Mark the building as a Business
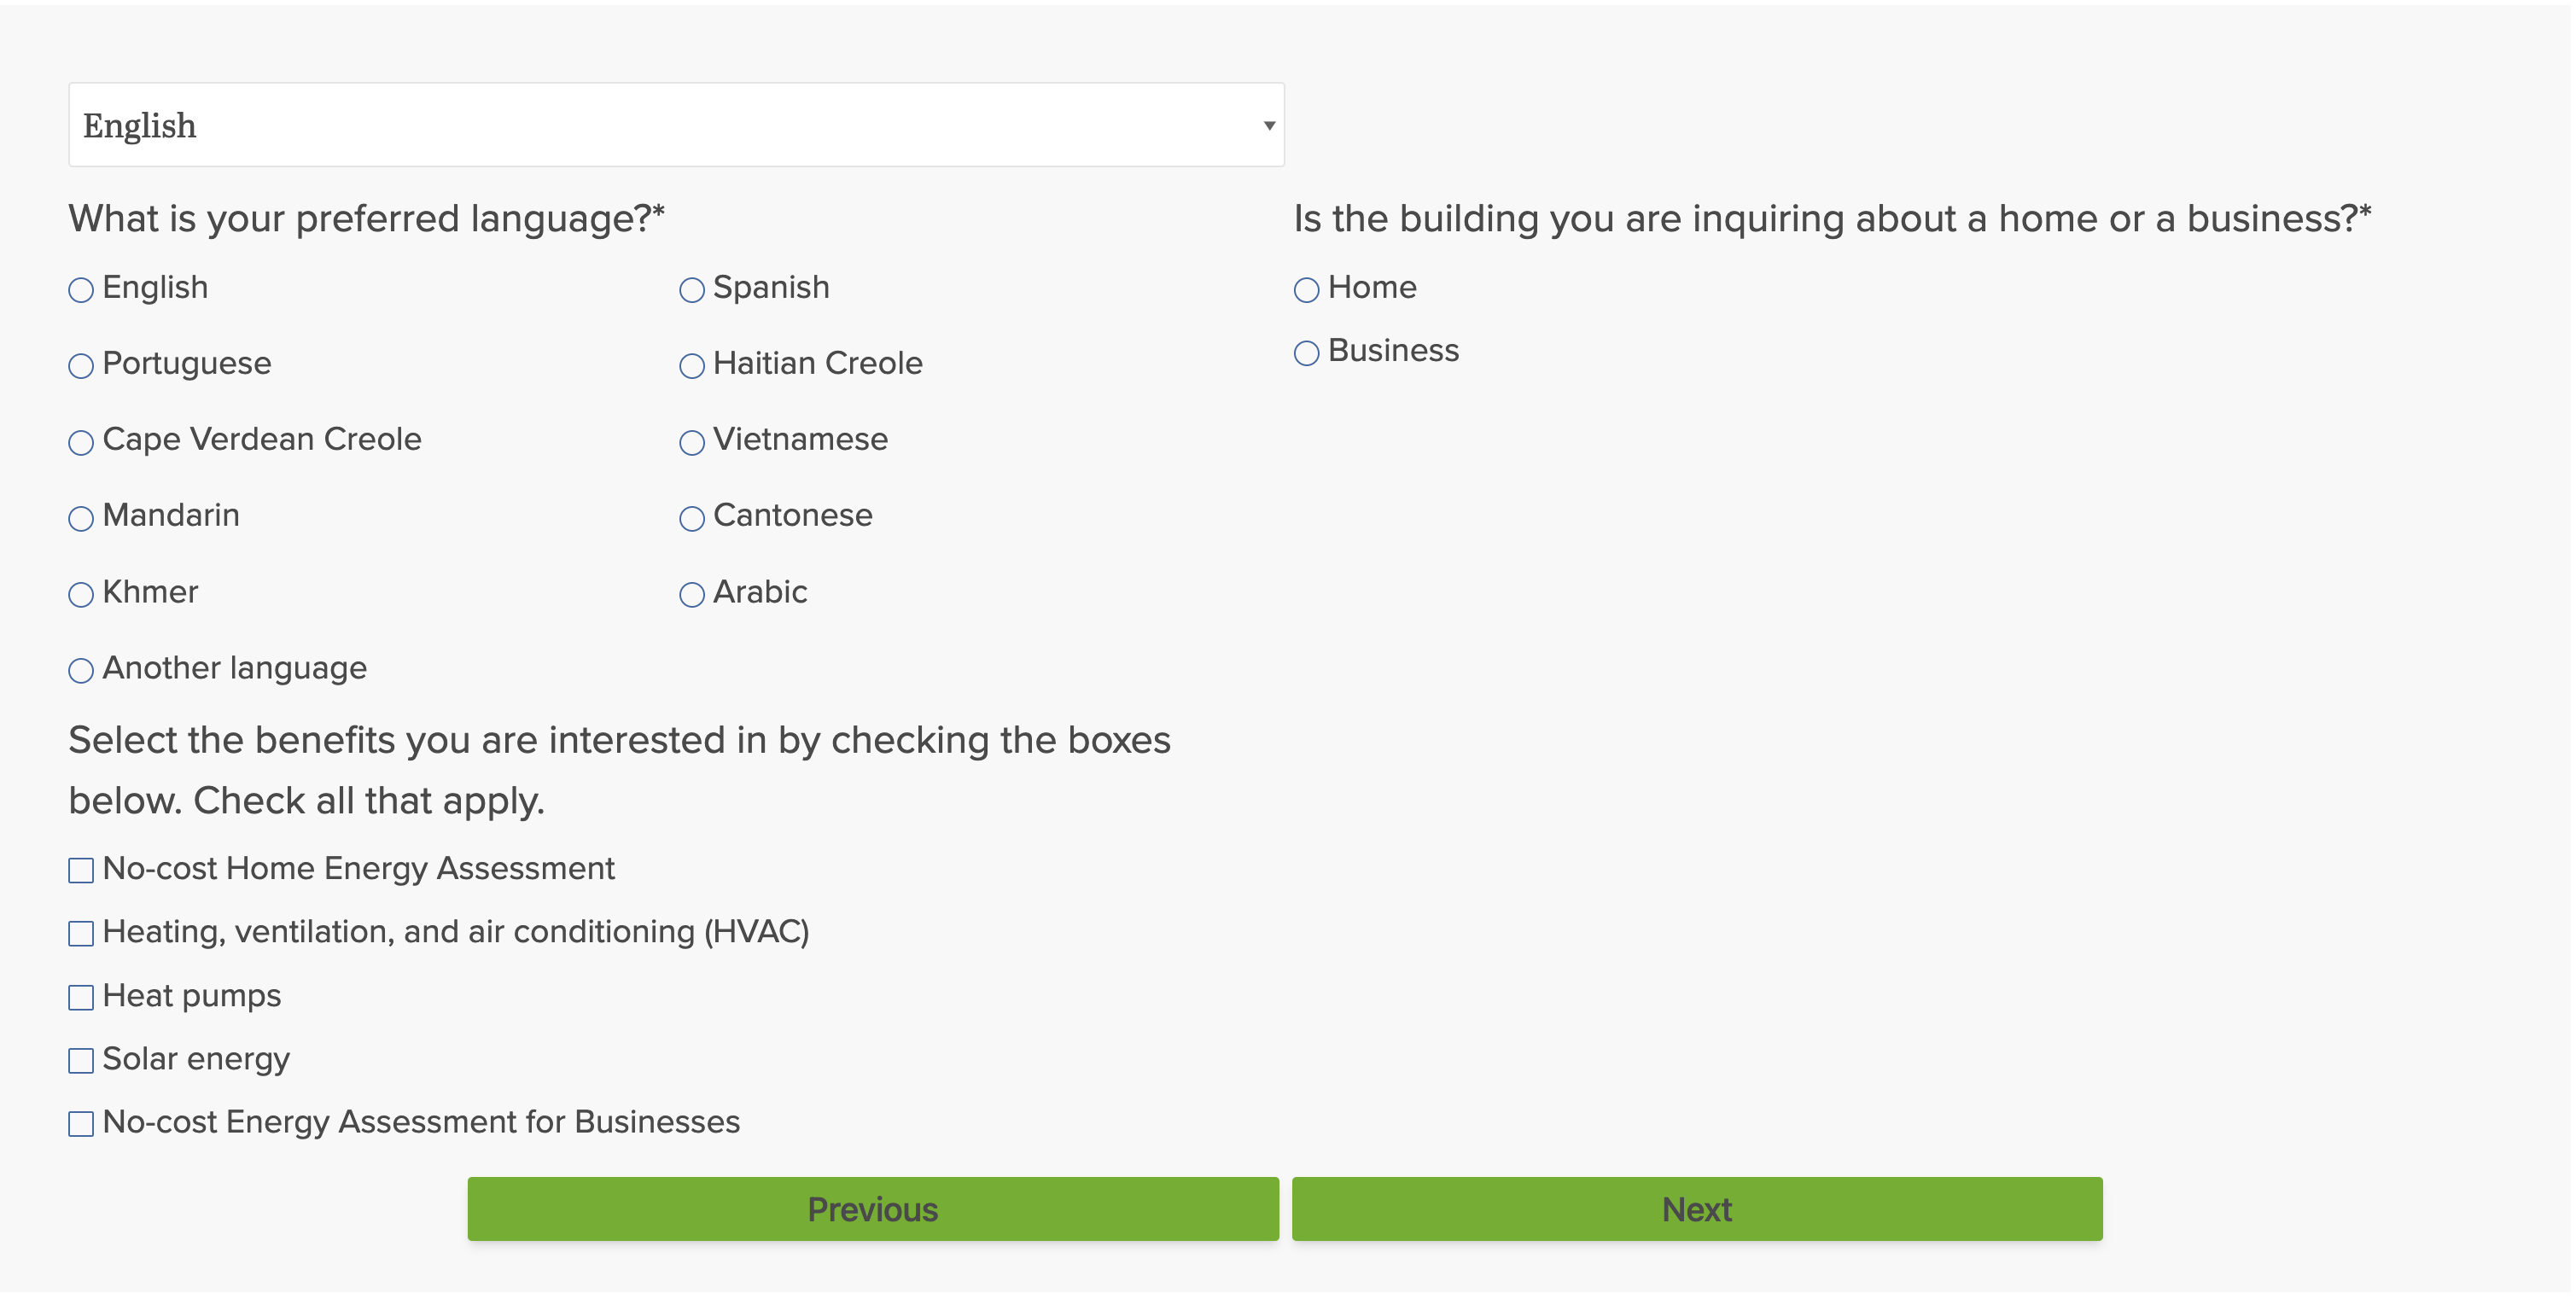 point(1306,353)
